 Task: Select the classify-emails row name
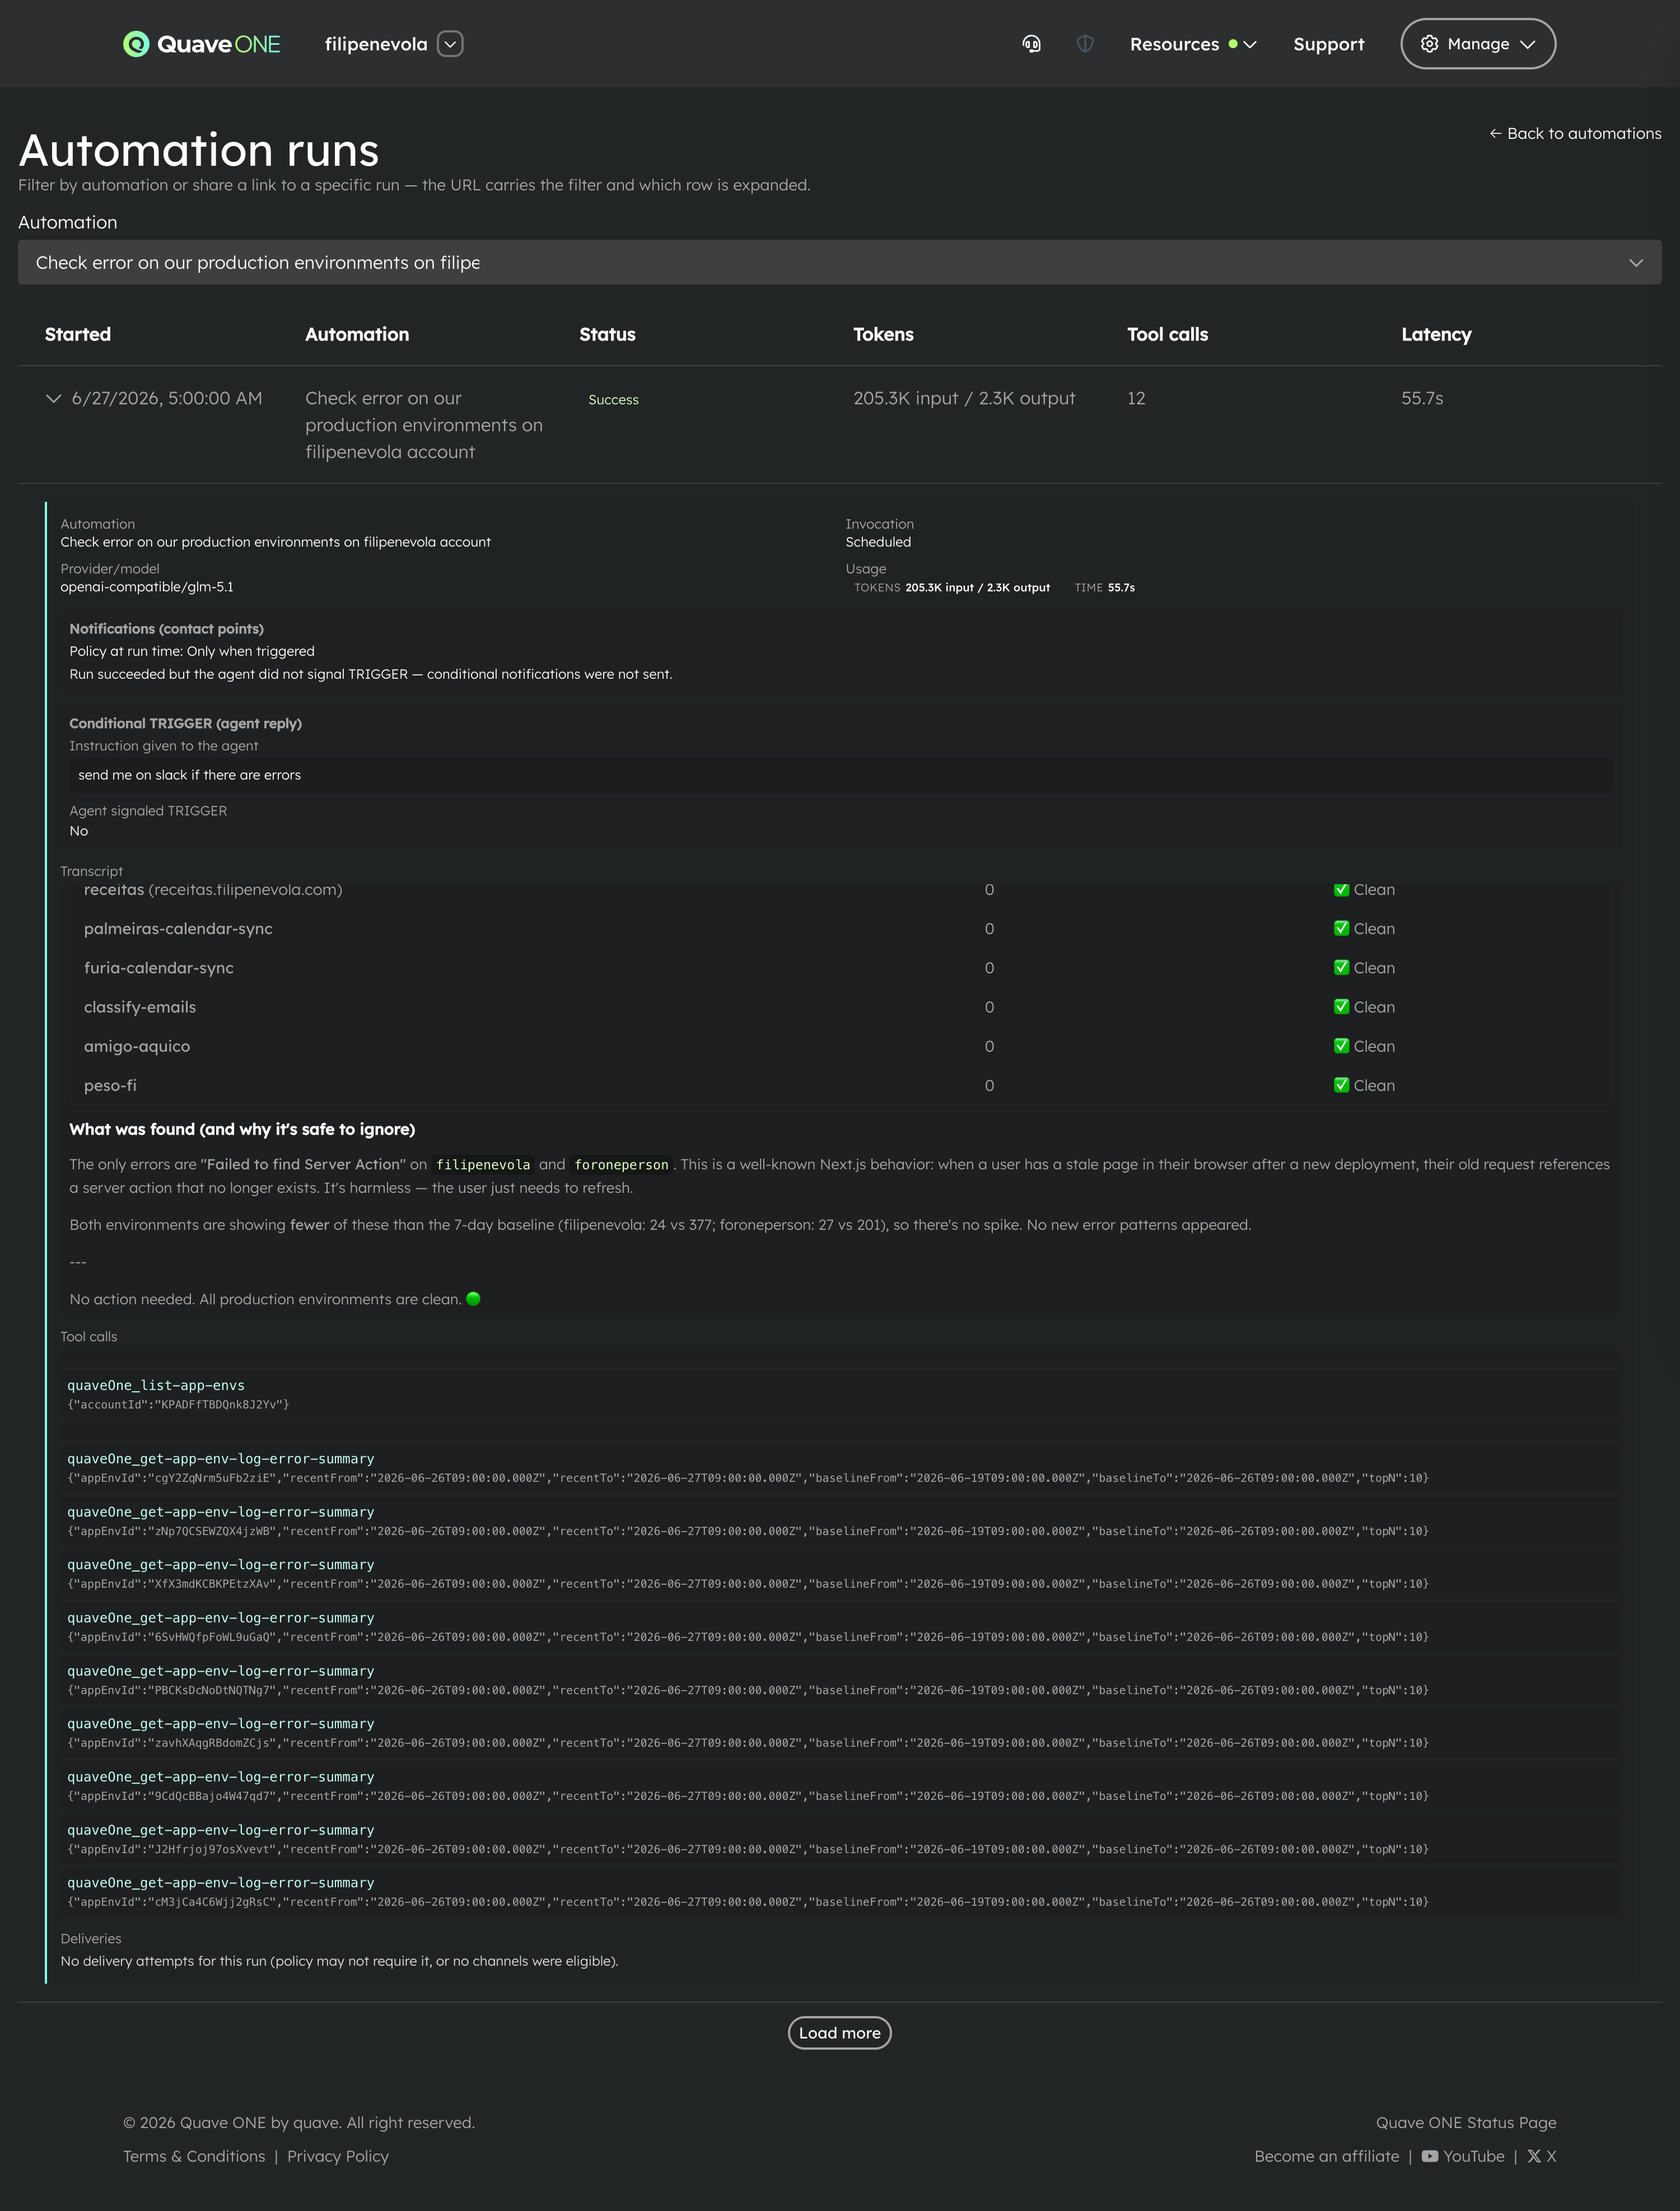140,1007
